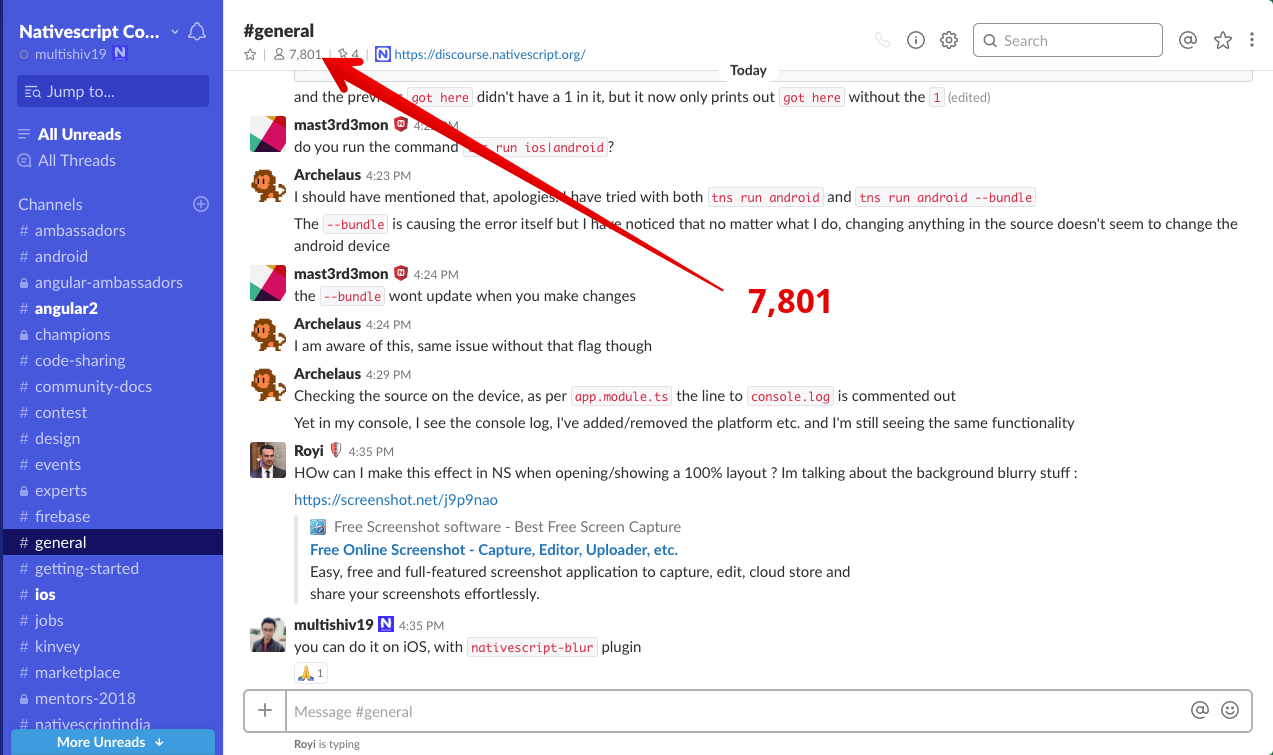This screenshot has height=755, width=1273.
Task: Insert a mention using the composer @ icon
Action: tap(1200, 710)
